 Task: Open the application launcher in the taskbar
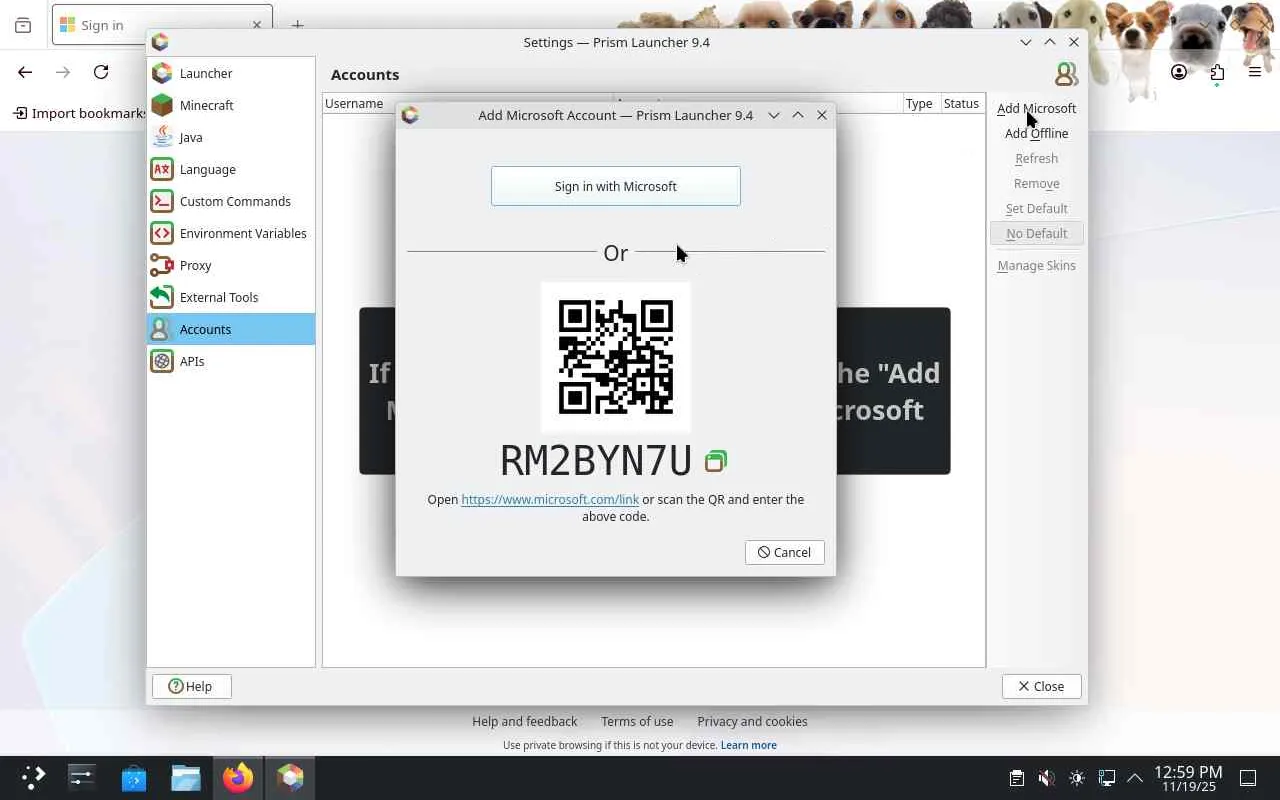point(33,778)
